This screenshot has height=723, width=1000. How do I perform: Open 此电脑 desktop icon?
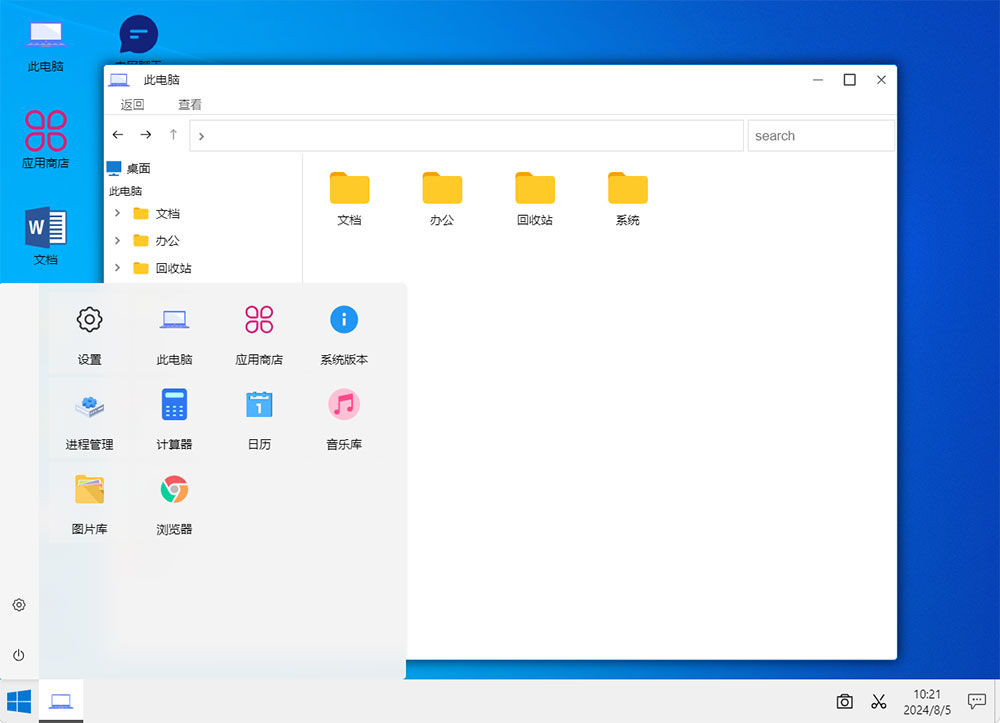click(x=45, y=46)
